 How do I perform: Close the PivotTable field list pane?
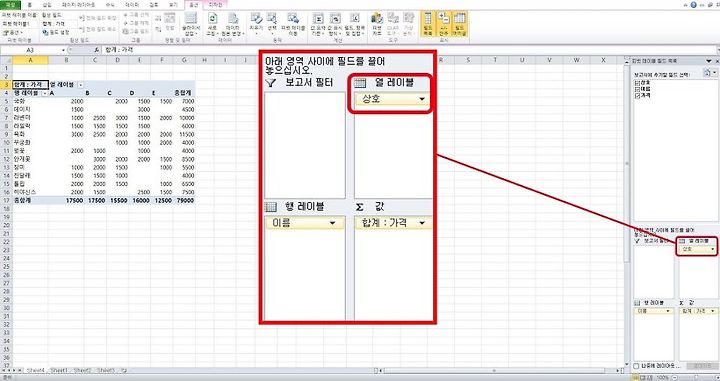click(716, 61)
